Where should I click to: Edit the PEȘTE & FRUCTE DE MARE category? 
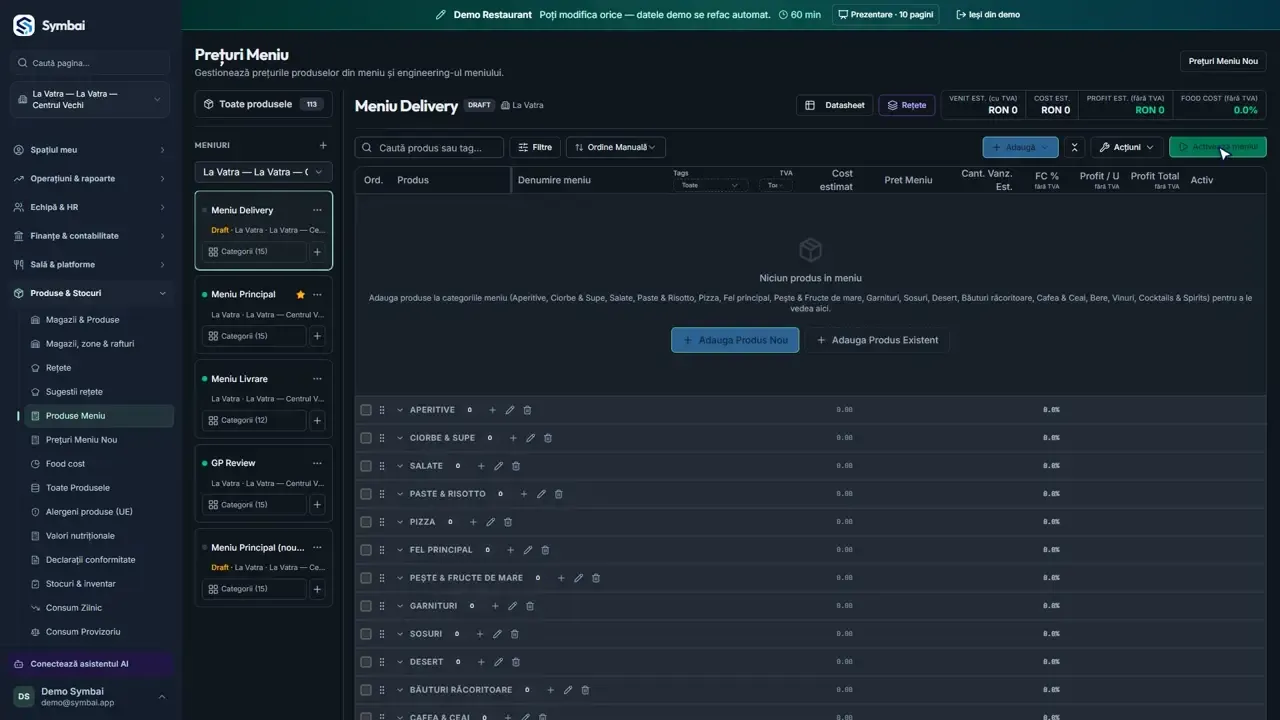578,578
